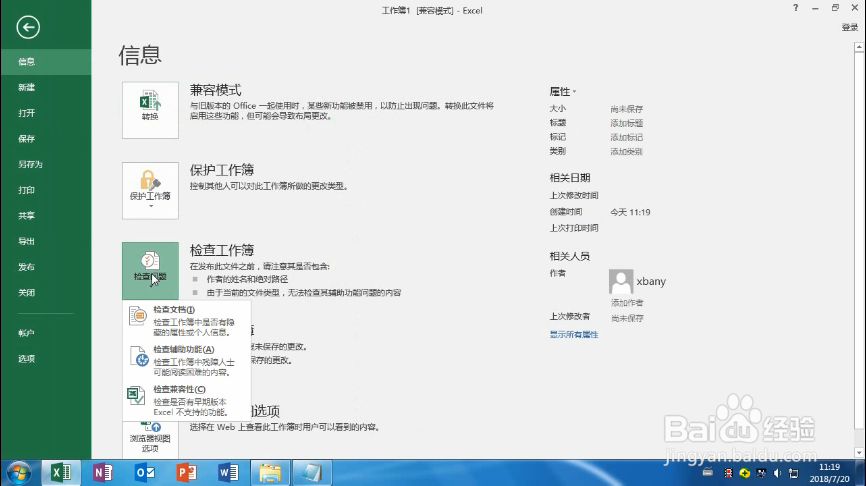Click the Check for Issues (检查问题) button
866x486 pixels.
pos(150,271)
